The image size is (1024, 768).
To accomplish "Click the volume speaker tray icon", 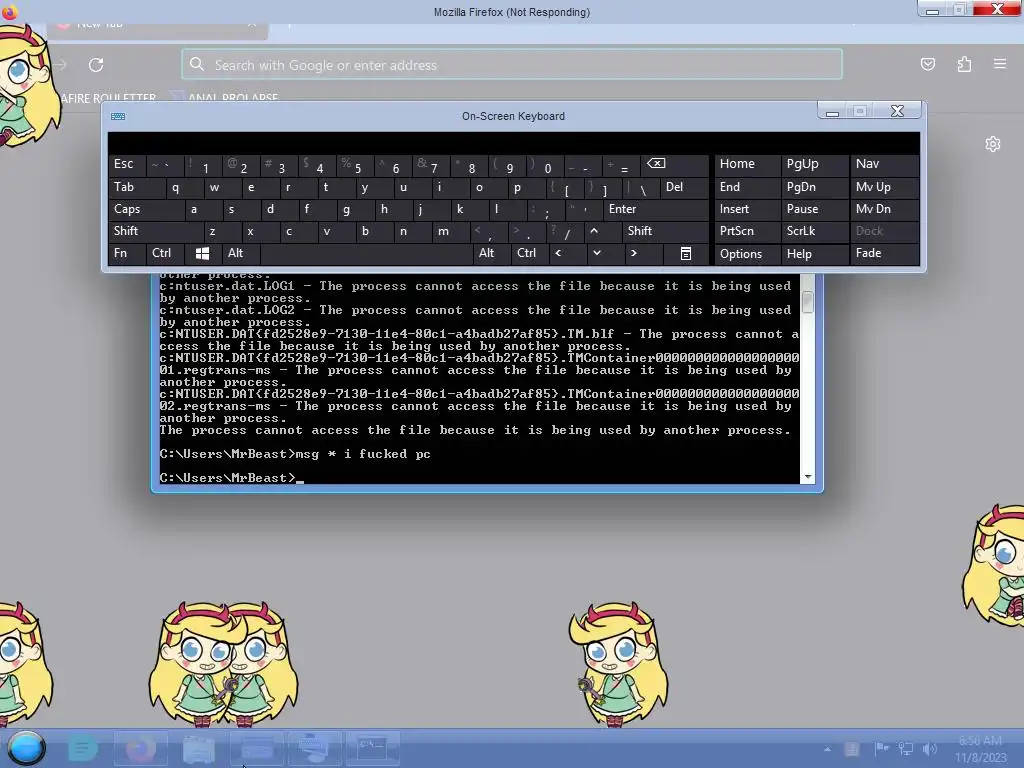I will coord(929,748).
